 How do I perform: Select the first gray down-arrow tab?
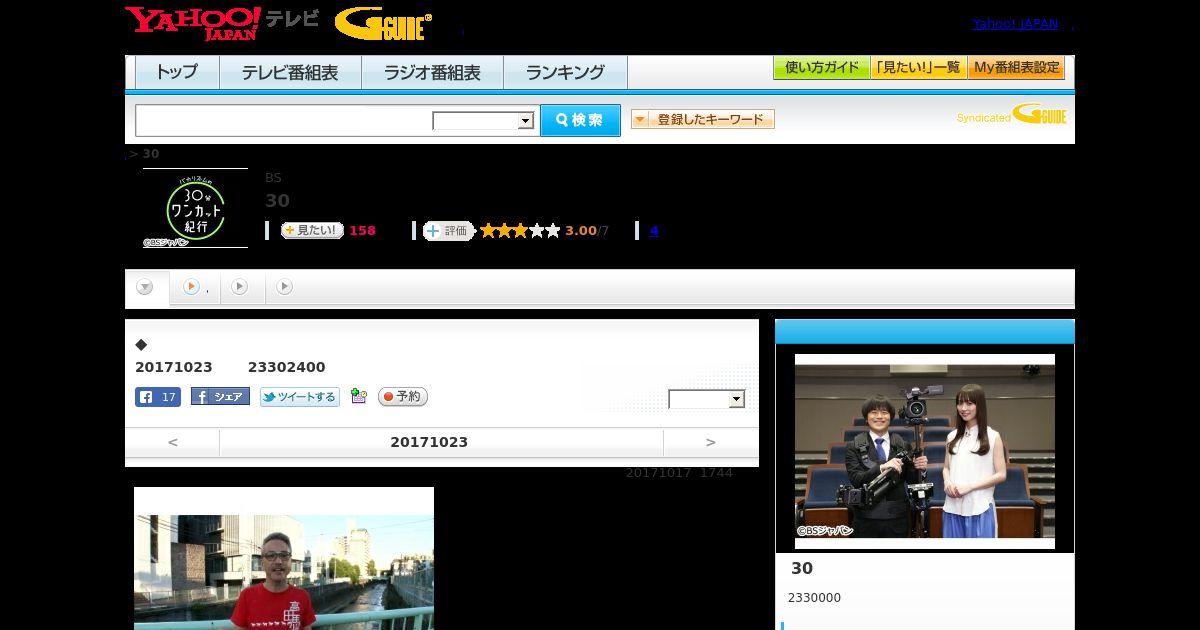pyautogui.click(x=145, y=288)
